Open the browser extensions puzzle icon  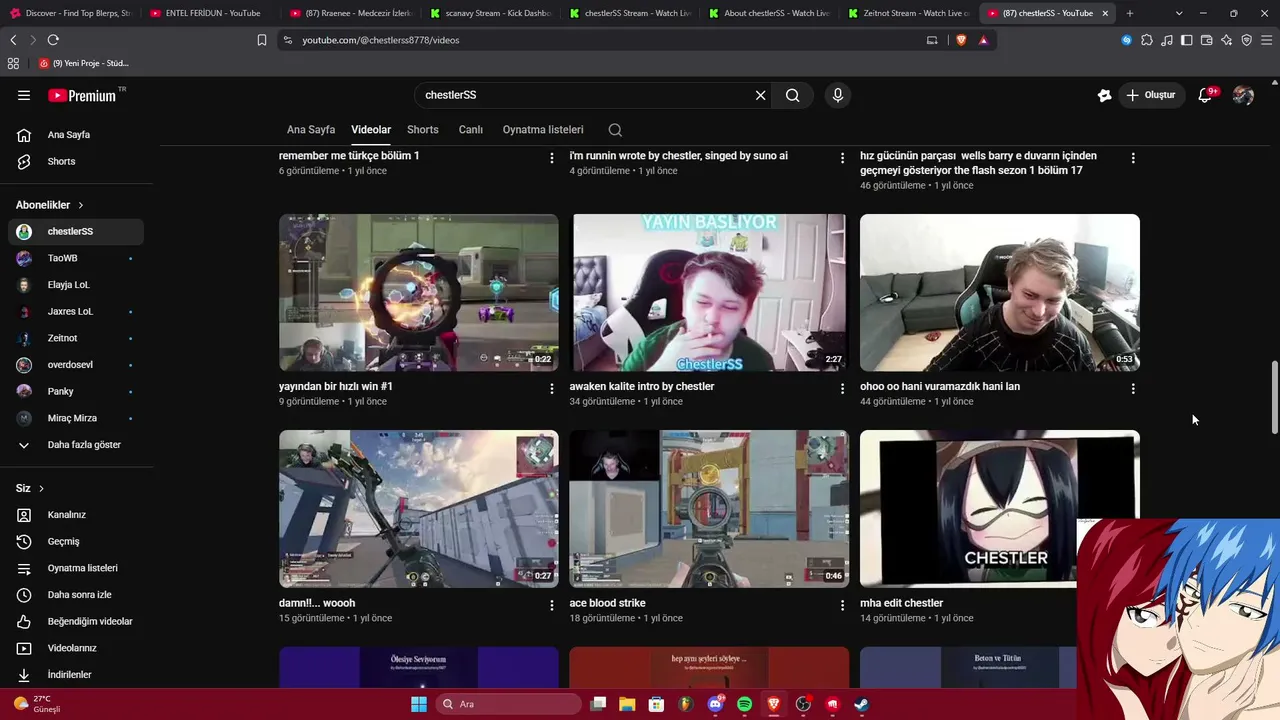[x=1147, y=40]
